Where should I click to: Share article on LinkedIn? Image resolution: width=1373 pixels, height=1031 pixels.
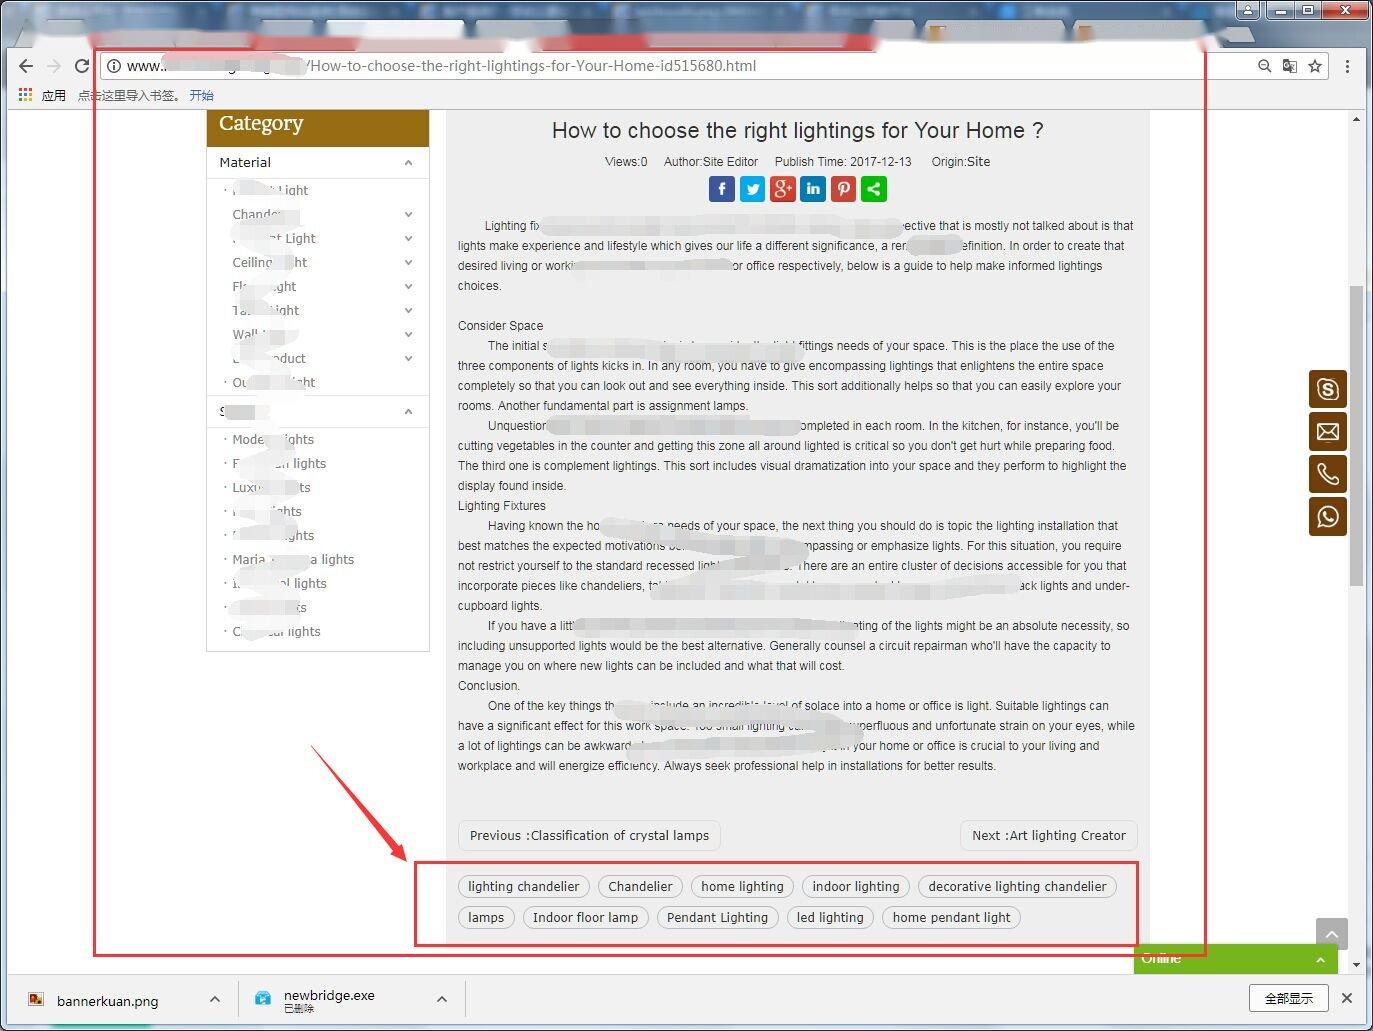[813, 189]
